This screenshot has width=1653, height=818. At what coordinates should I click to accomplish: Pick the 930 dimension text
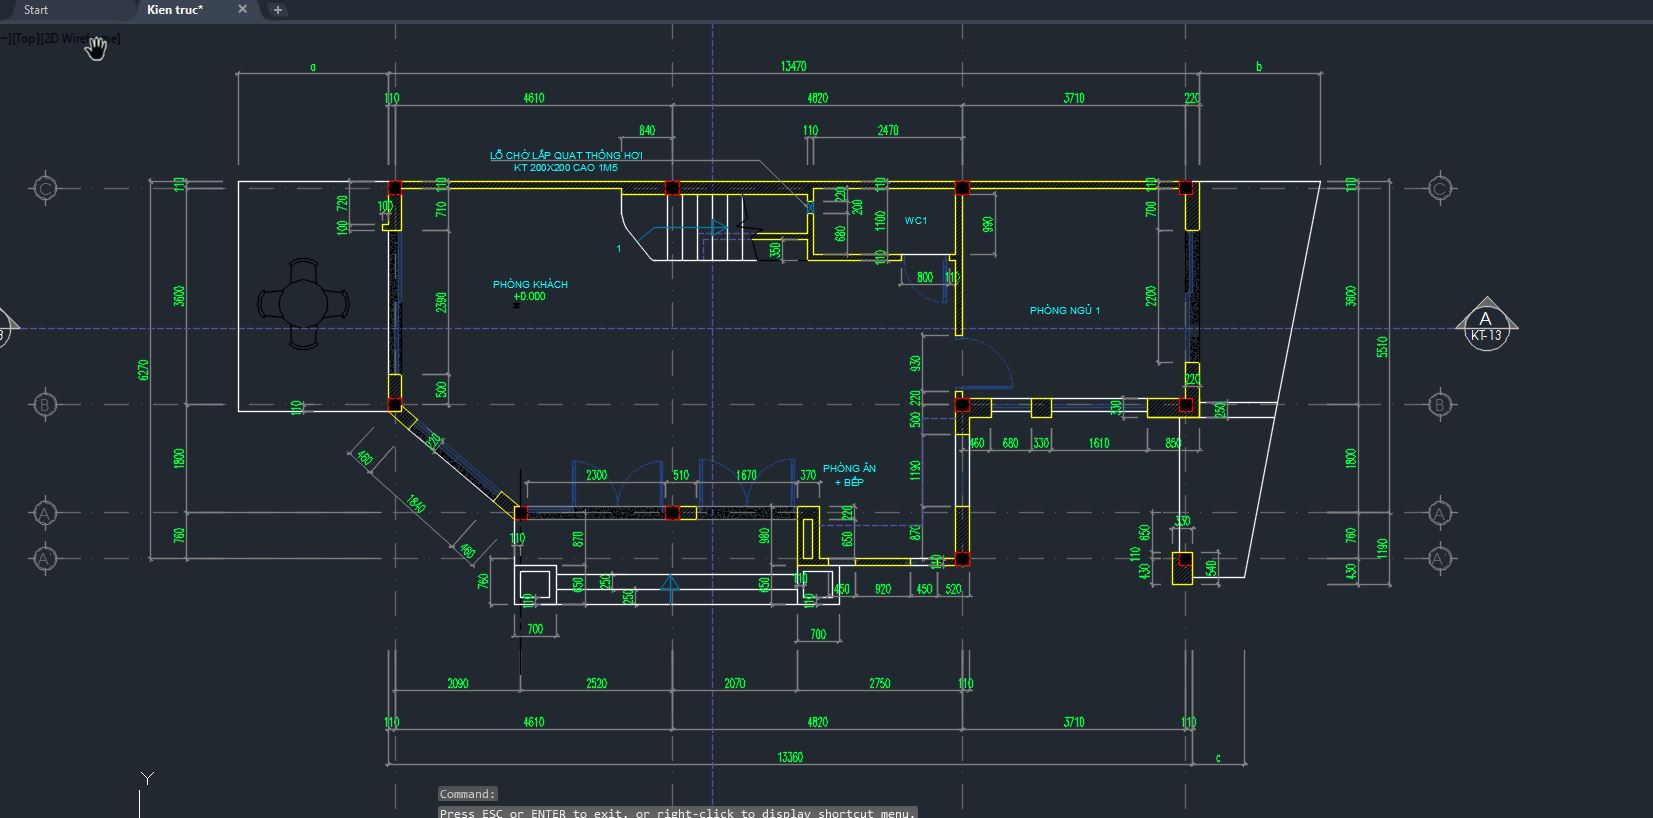coord(915,364)
